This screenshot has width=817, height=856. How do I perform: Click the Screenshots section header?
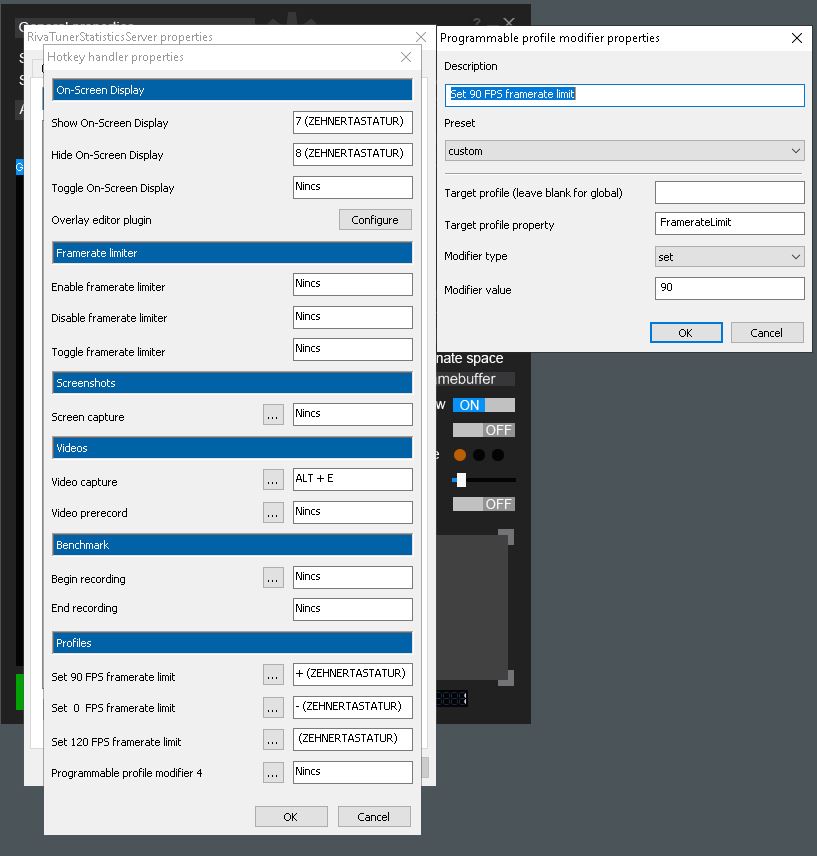click(x=232, y=383)
